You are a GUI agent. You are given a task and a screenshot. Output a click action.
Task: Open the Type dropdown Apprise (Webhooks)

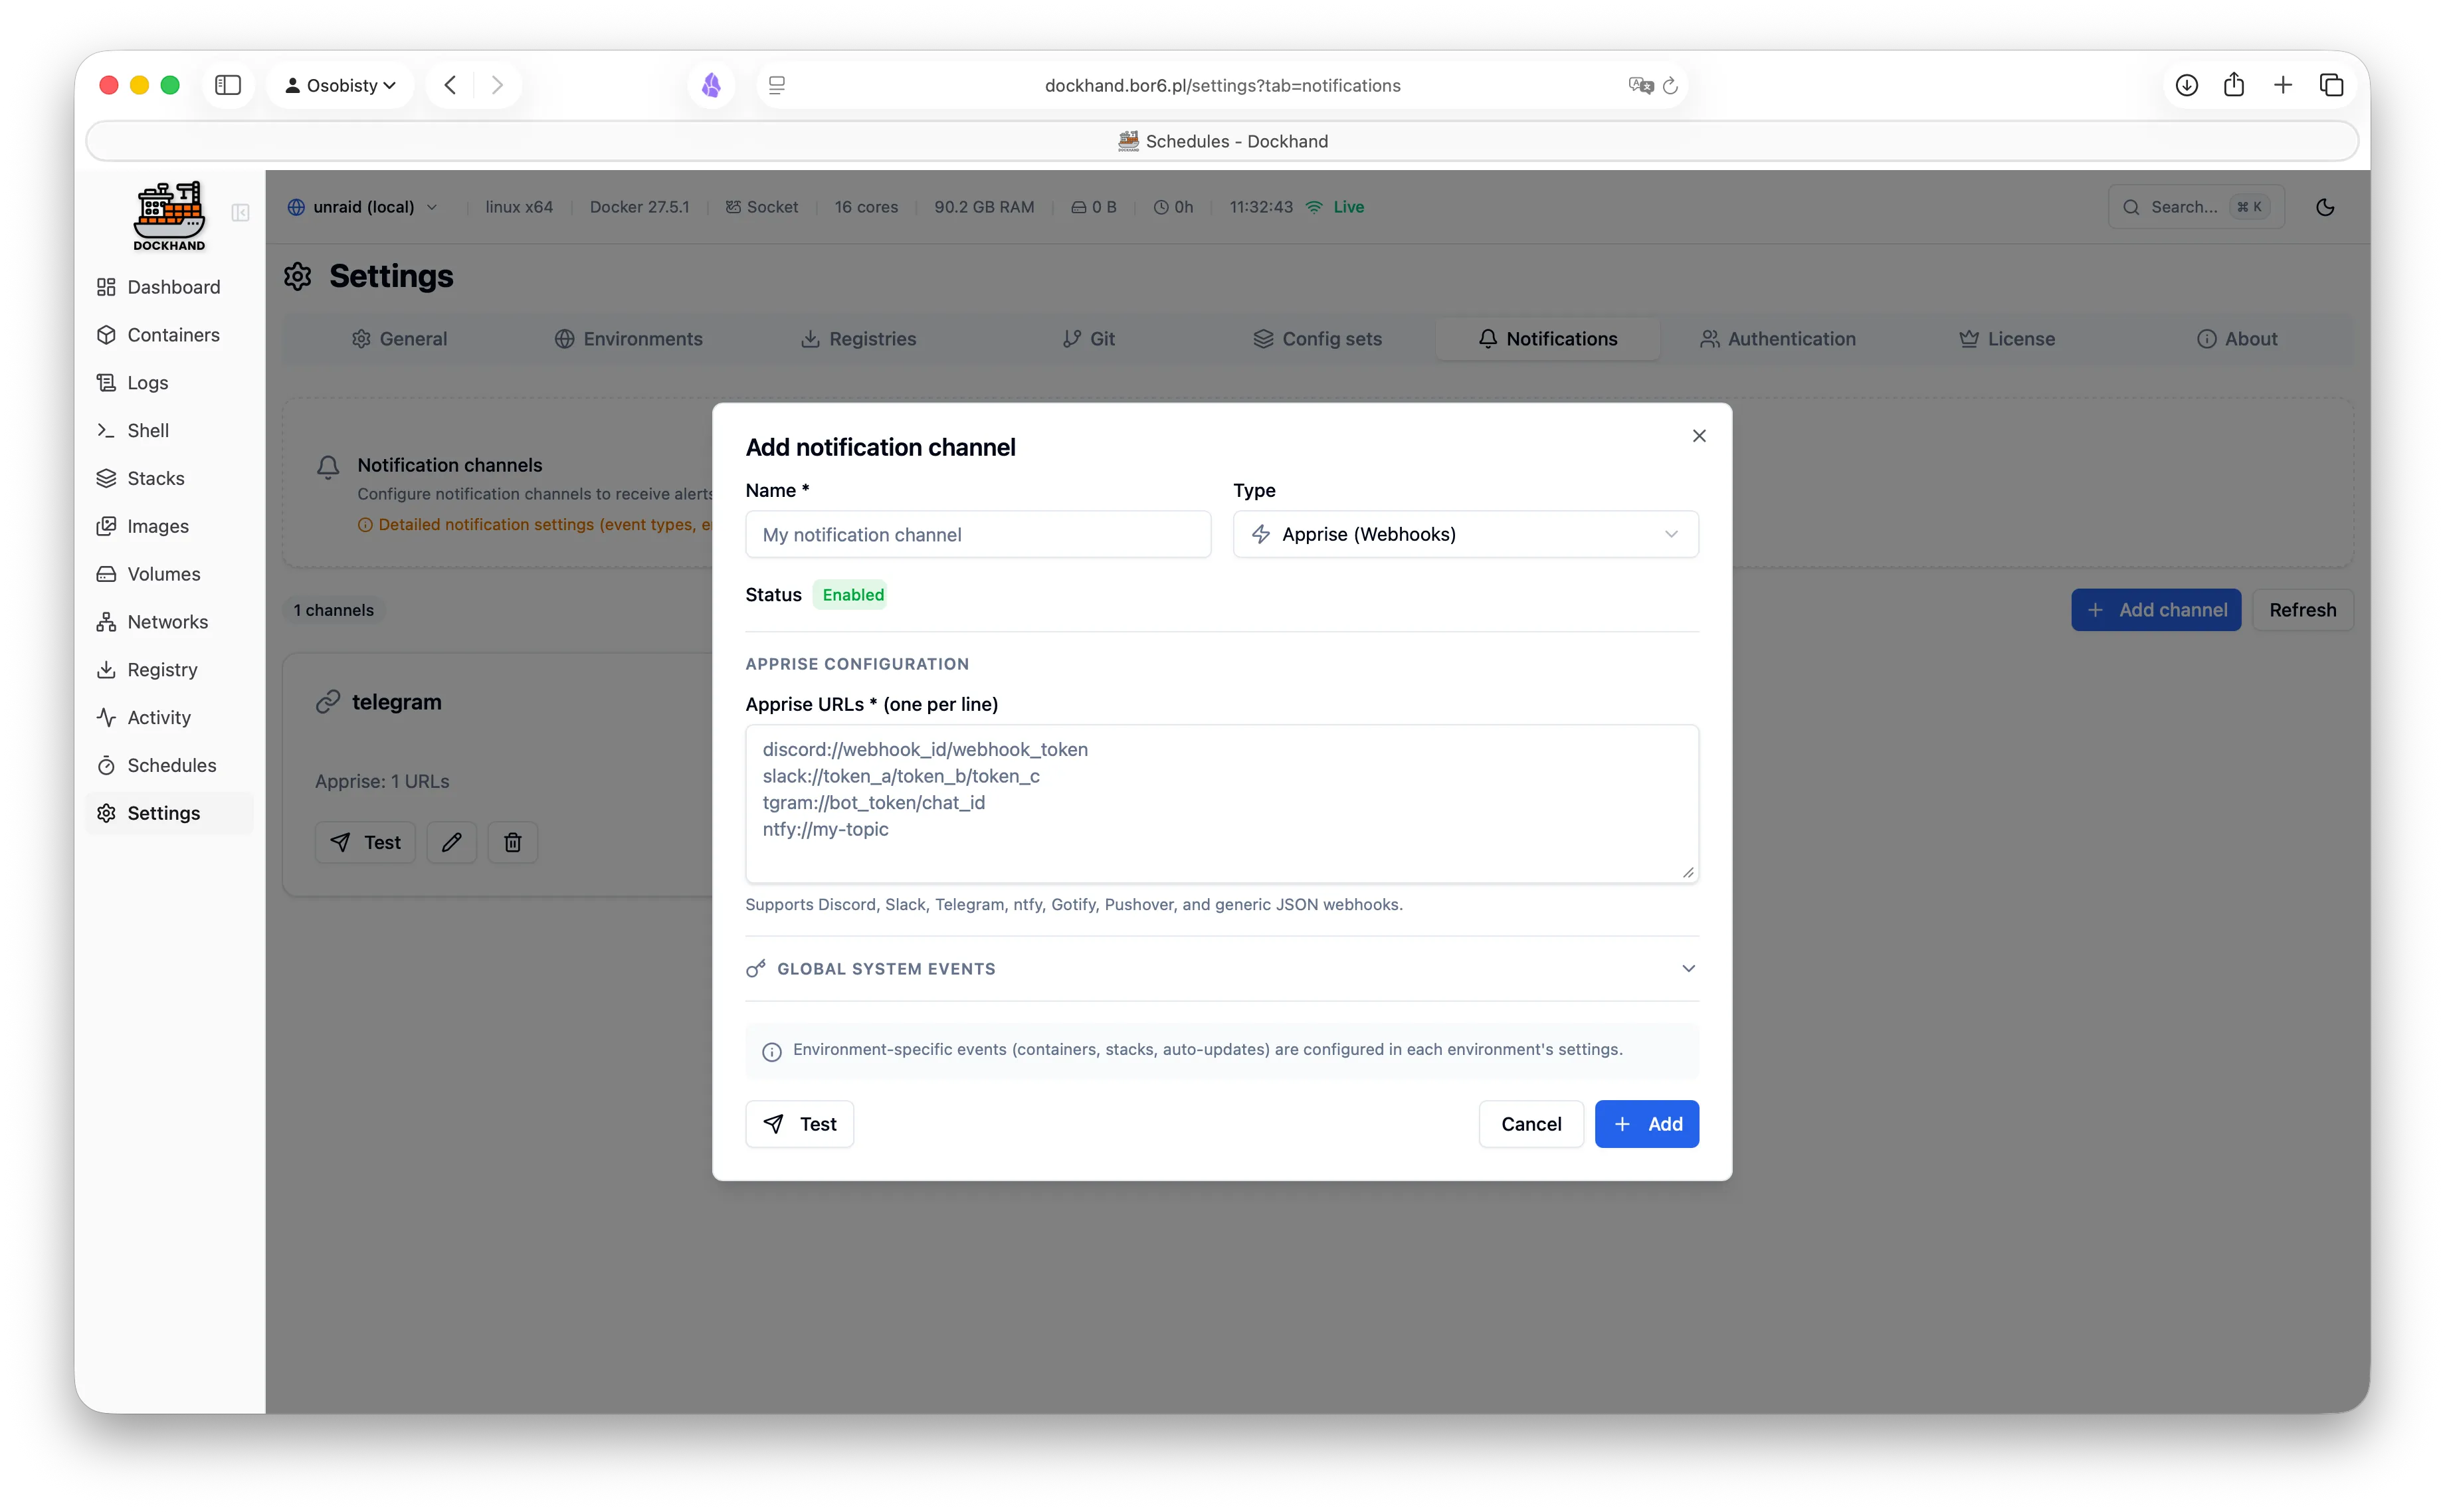(x=1465, y=534)
